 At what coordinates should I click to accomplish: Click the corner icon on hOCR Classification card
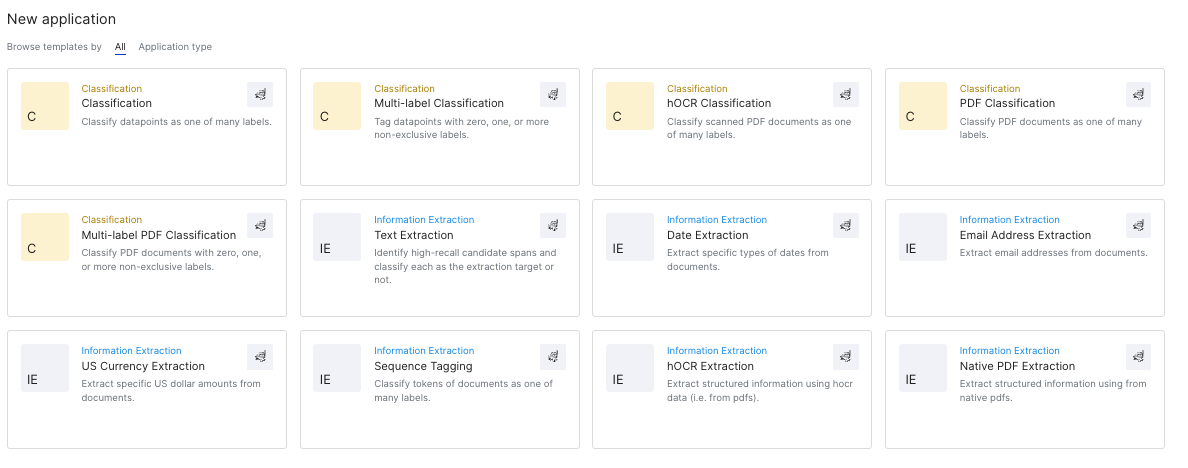click(x=846, y=95)
